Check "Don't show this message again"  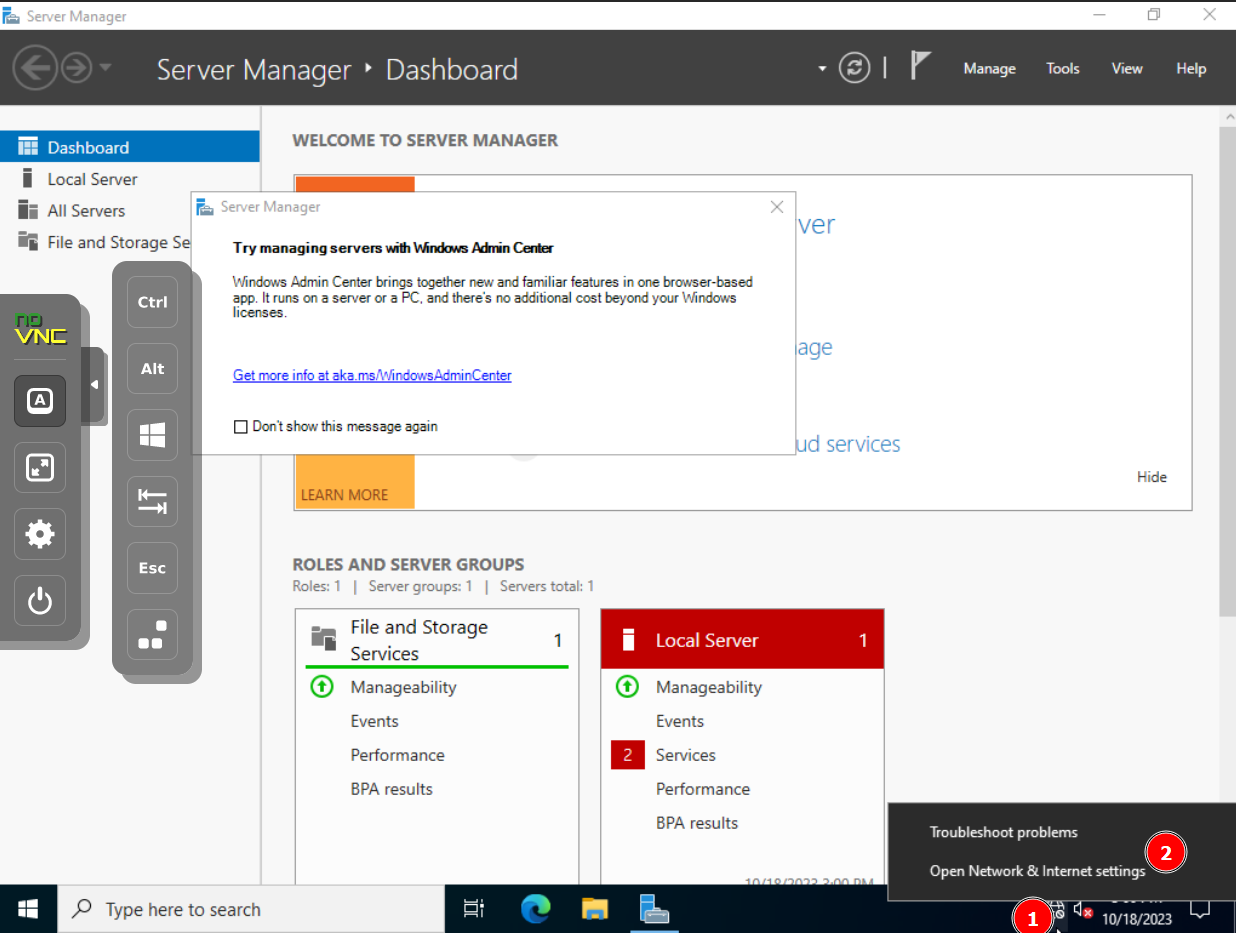(240, 427)
